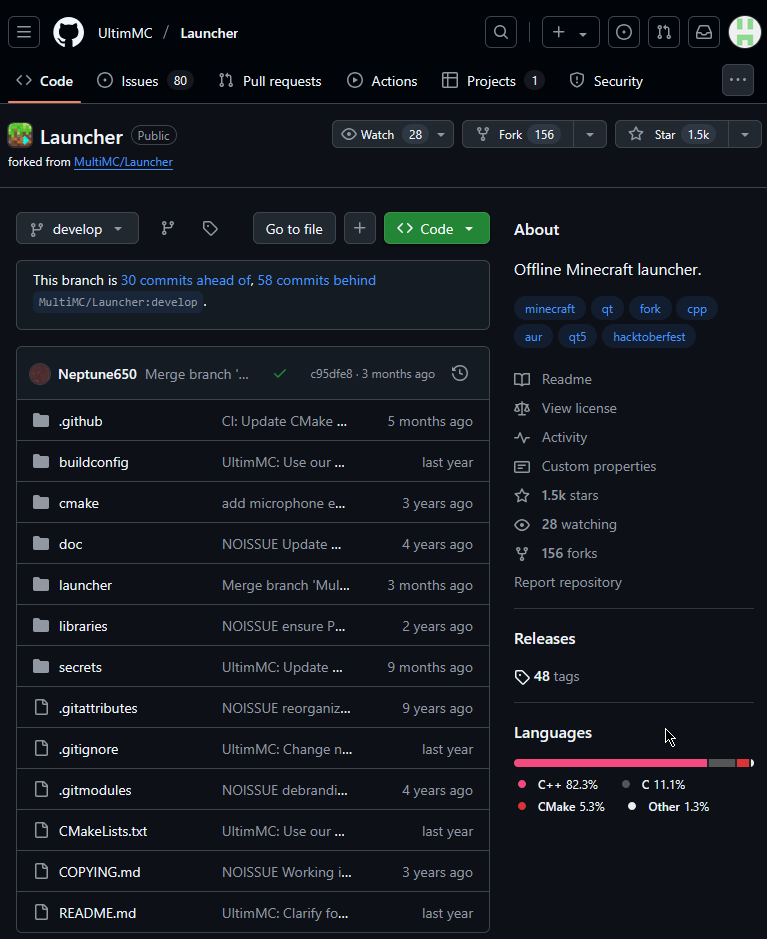Click the CMake 5.3% language entry
The width and height of the screenshot is (767, 939).
pyautogui.click(x=561, y=807)
